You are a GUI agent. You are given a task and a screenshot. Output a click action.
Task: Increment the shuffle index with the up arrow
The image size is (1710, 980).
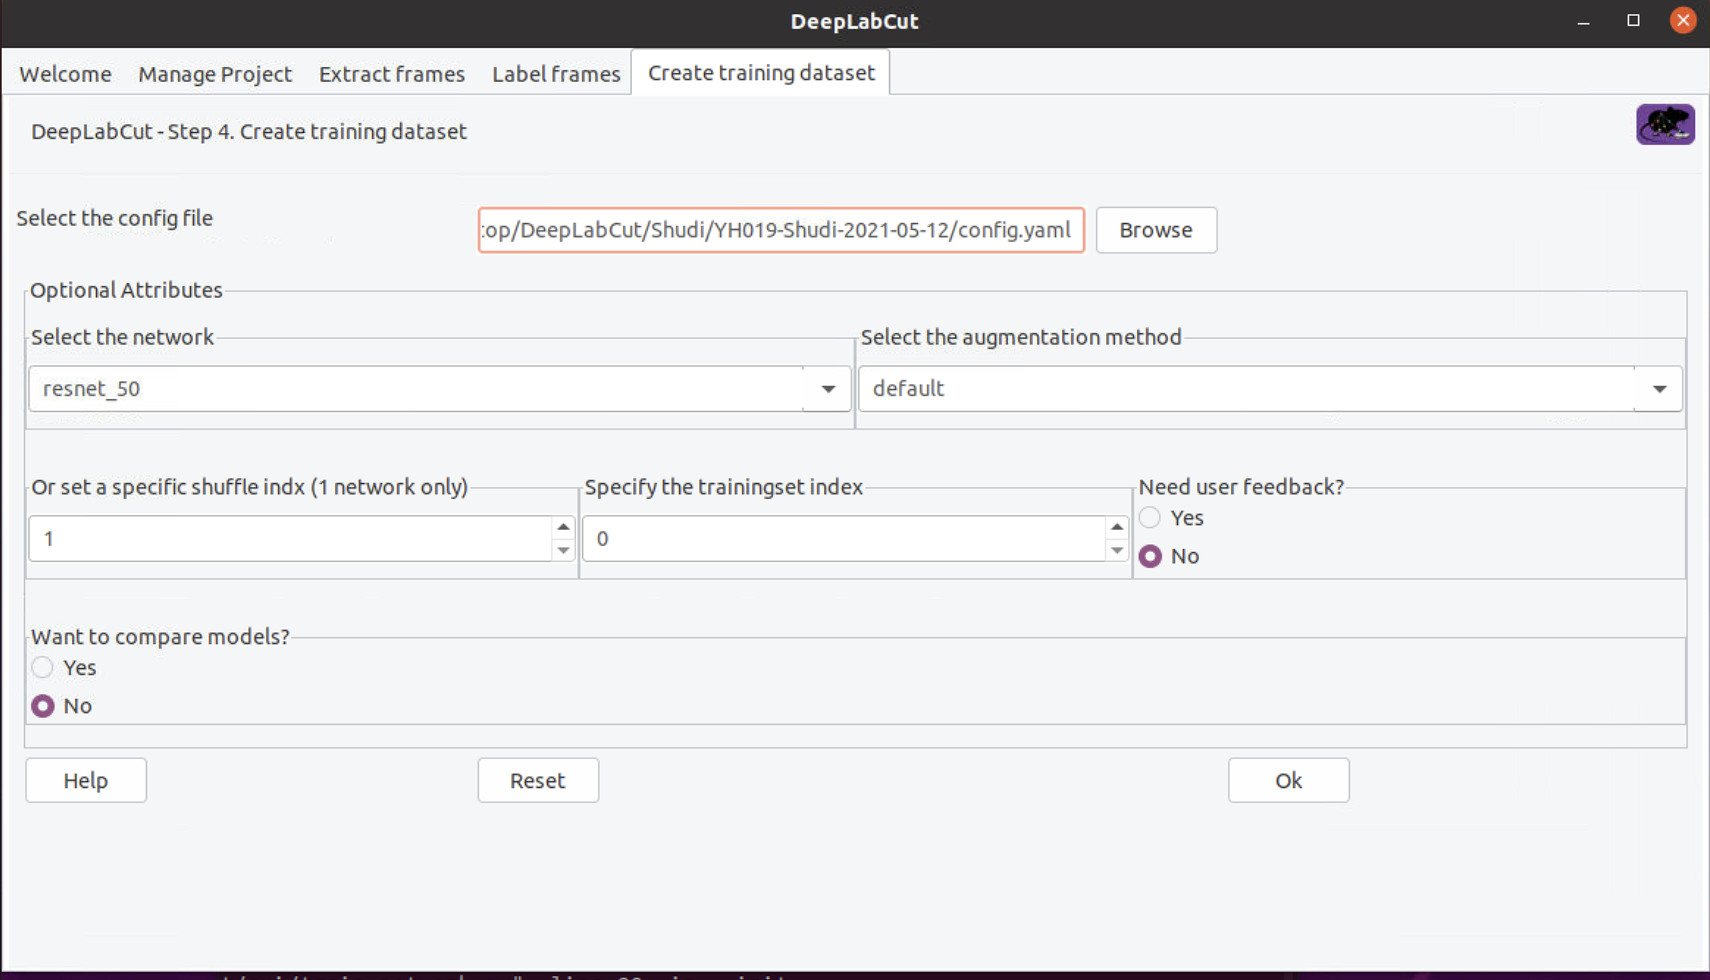(x=562, y=526)
